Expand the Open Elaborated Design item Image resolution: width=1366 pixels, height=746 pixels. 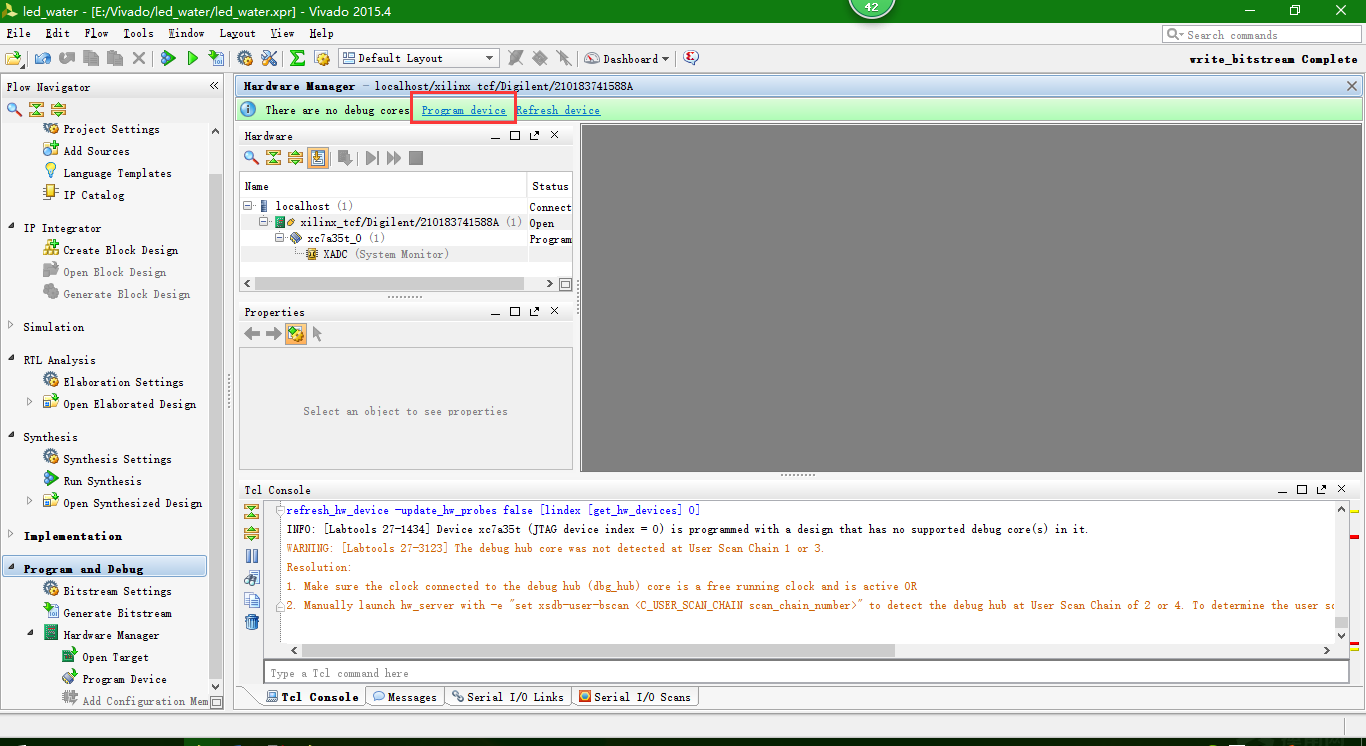[x=30, y=403]
